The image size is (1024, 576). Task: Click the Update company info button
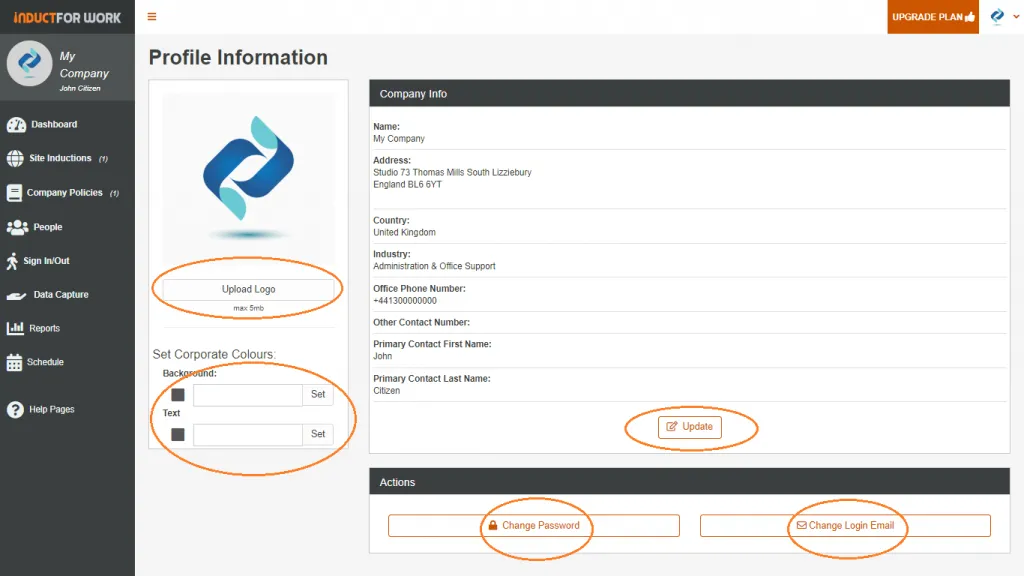690,426
